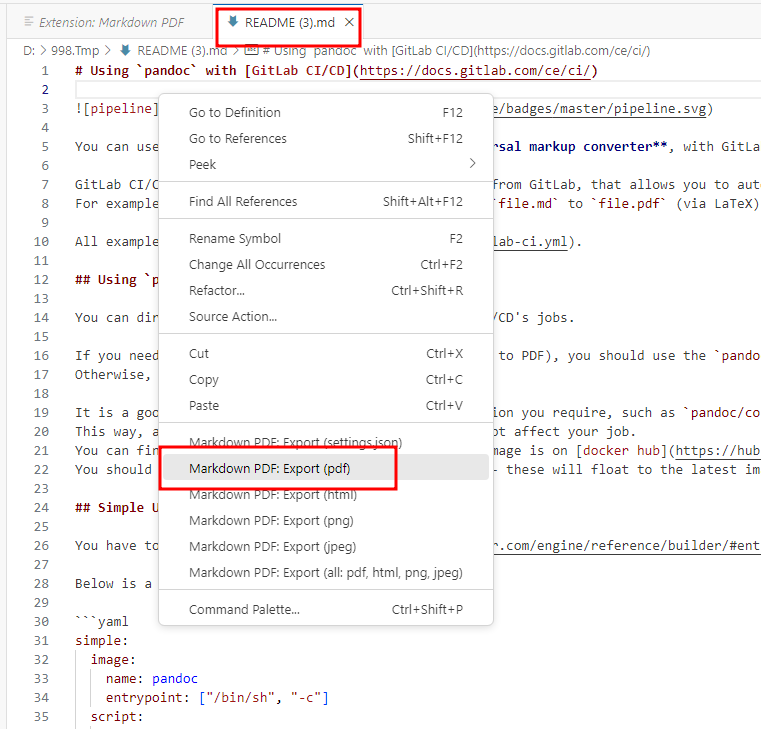761x729 pixels.
Task: Click the badges/master/pipeline.svg link text
Action: [600, 109]
